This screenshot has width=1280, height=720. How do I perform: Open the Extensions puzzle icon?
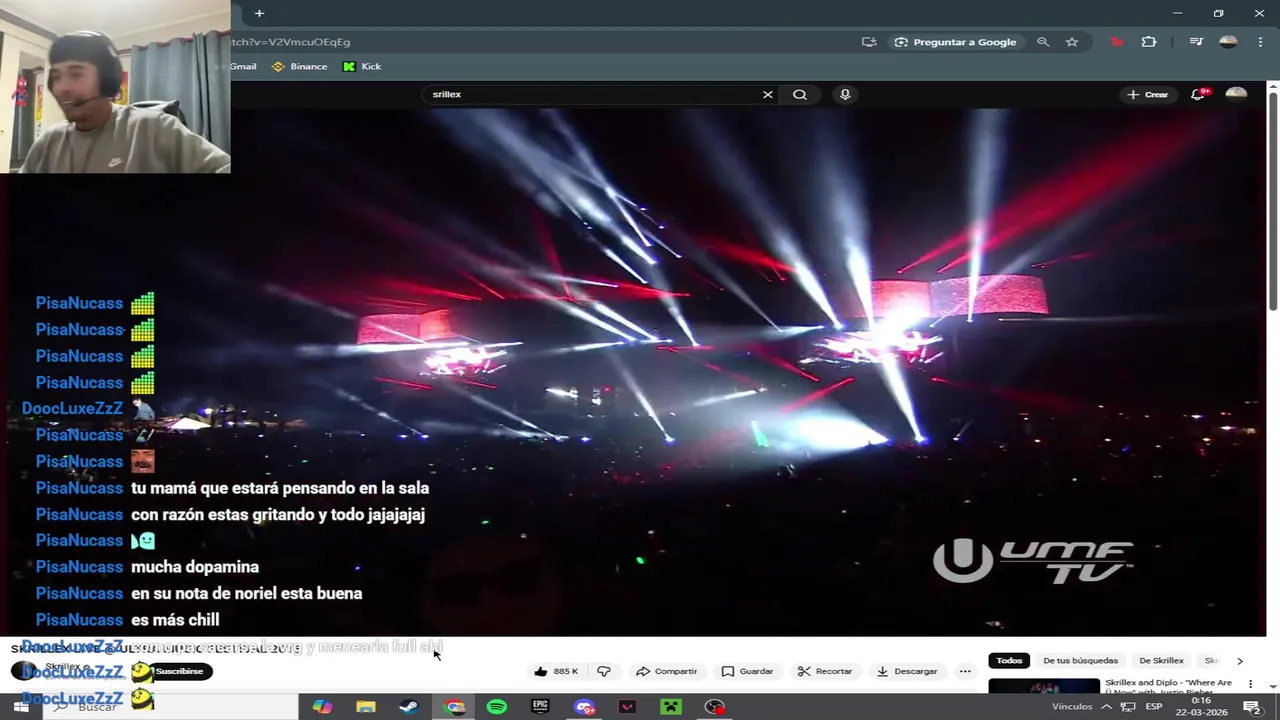(1149, 42)
